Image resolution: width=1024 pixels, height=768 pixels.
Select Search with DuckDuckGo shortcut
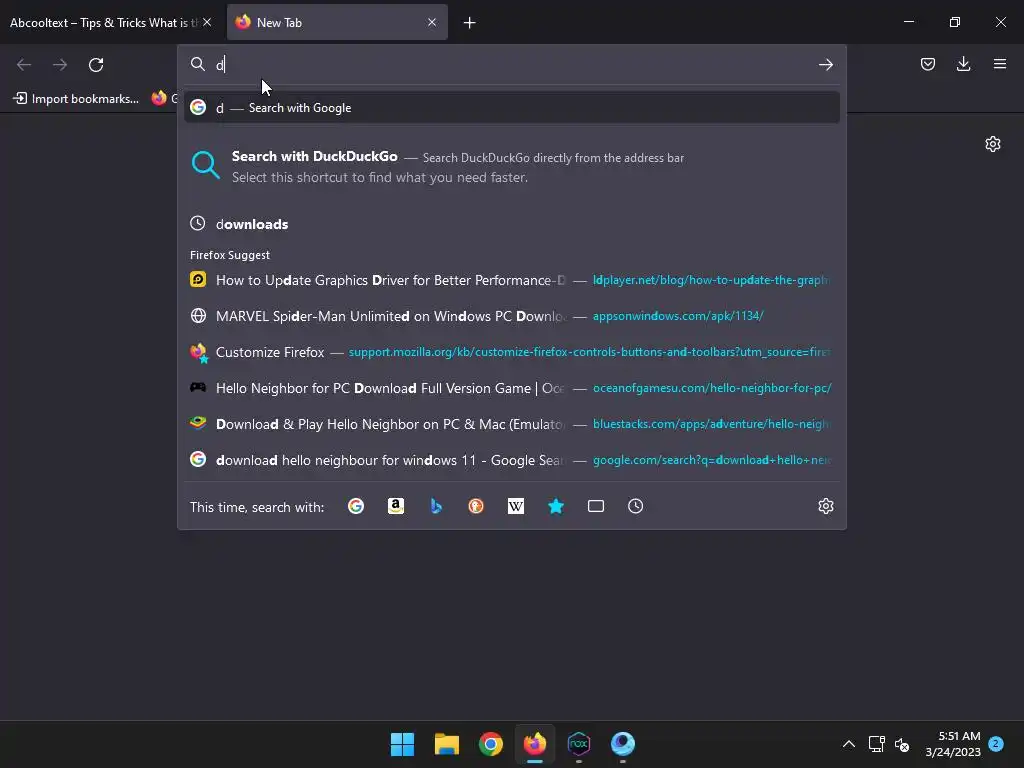click(x=511, y=167)
